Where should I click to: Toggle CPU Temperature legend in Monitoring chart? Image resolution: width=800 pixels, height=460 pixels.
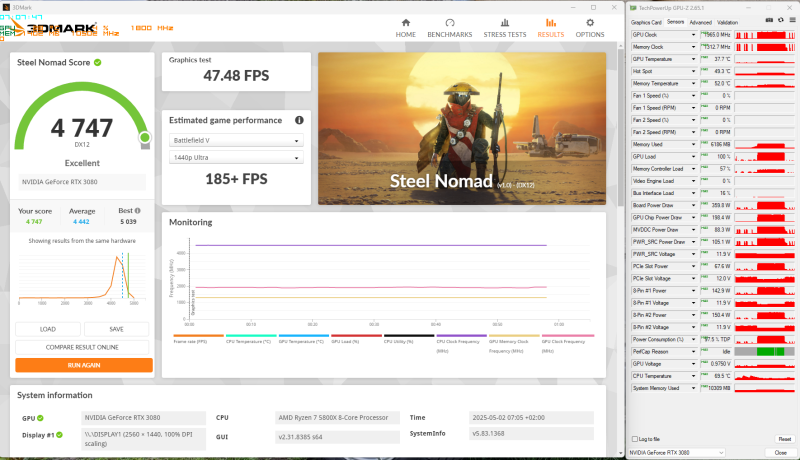(251, 339)
